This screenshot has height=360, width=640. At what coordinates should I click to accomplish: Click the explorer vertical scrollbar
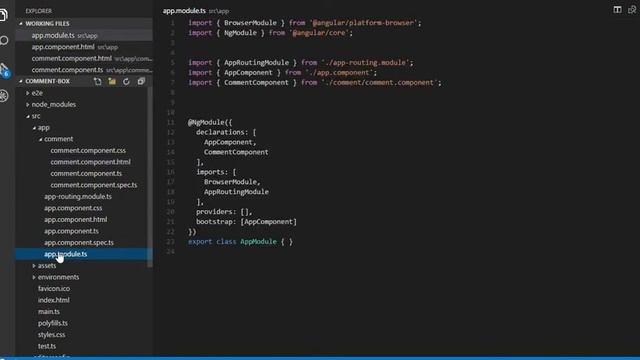pyautogui.click(x=150, y=178)
